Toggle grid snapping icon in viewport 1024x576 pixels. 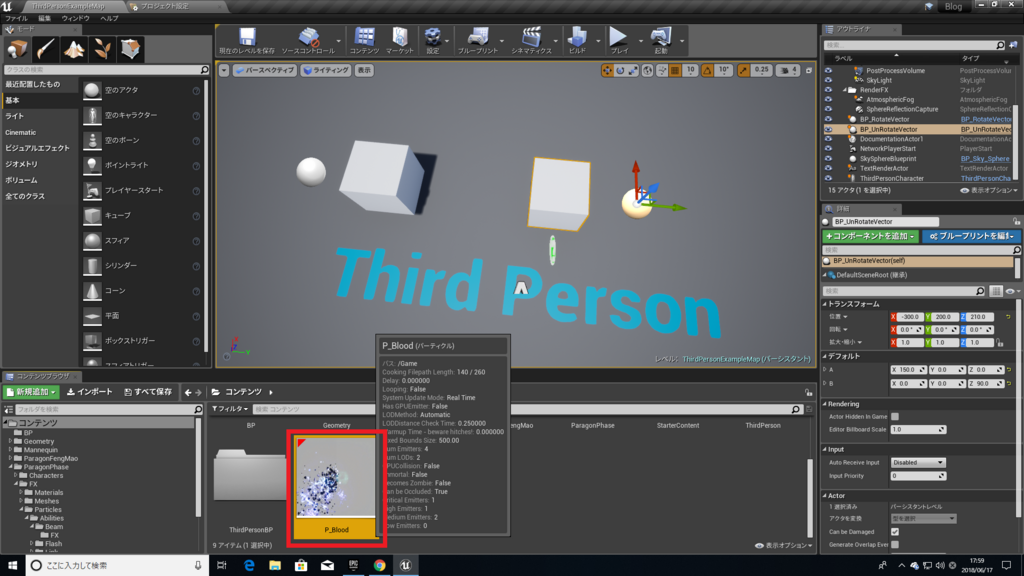click(675, 70)
